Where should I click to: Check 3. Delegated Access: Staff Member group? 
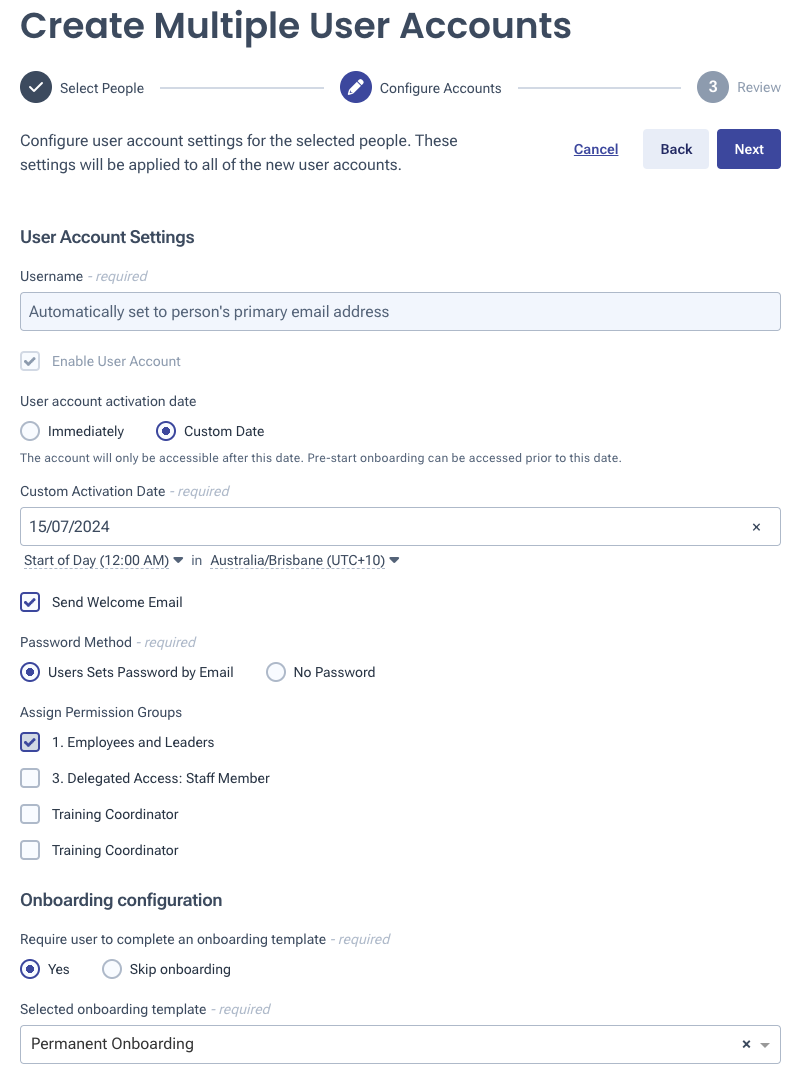click(31, 779)
